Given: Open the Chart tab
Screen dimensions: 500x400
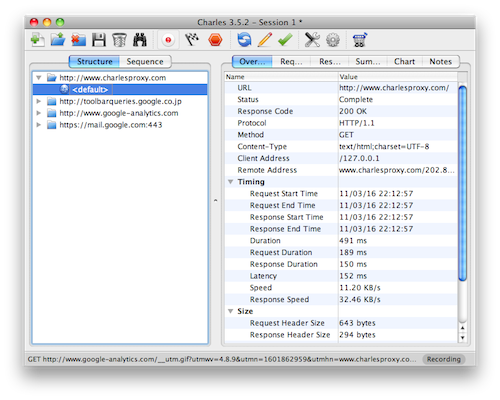Looking at the screenshot, I should pyautogui.click(x=404, y=62).
